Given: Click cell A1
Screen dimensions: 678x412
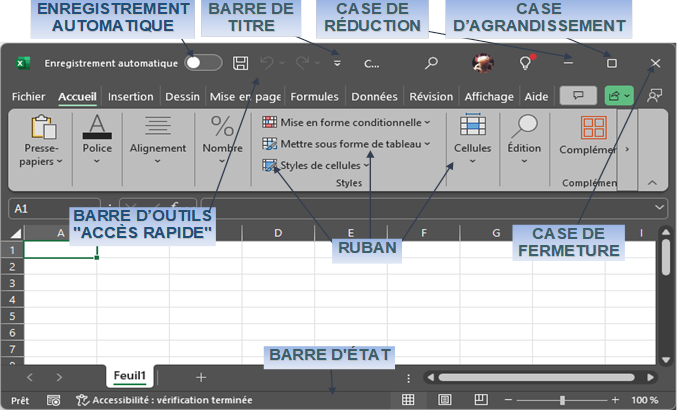Looking at the screenshot, I should pyautogui.click(x=61, y=250).
